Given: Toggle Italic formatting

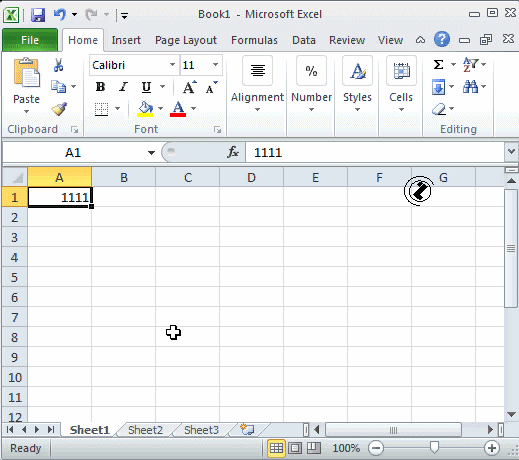Looking at the screenshot, I should point(124,87).
